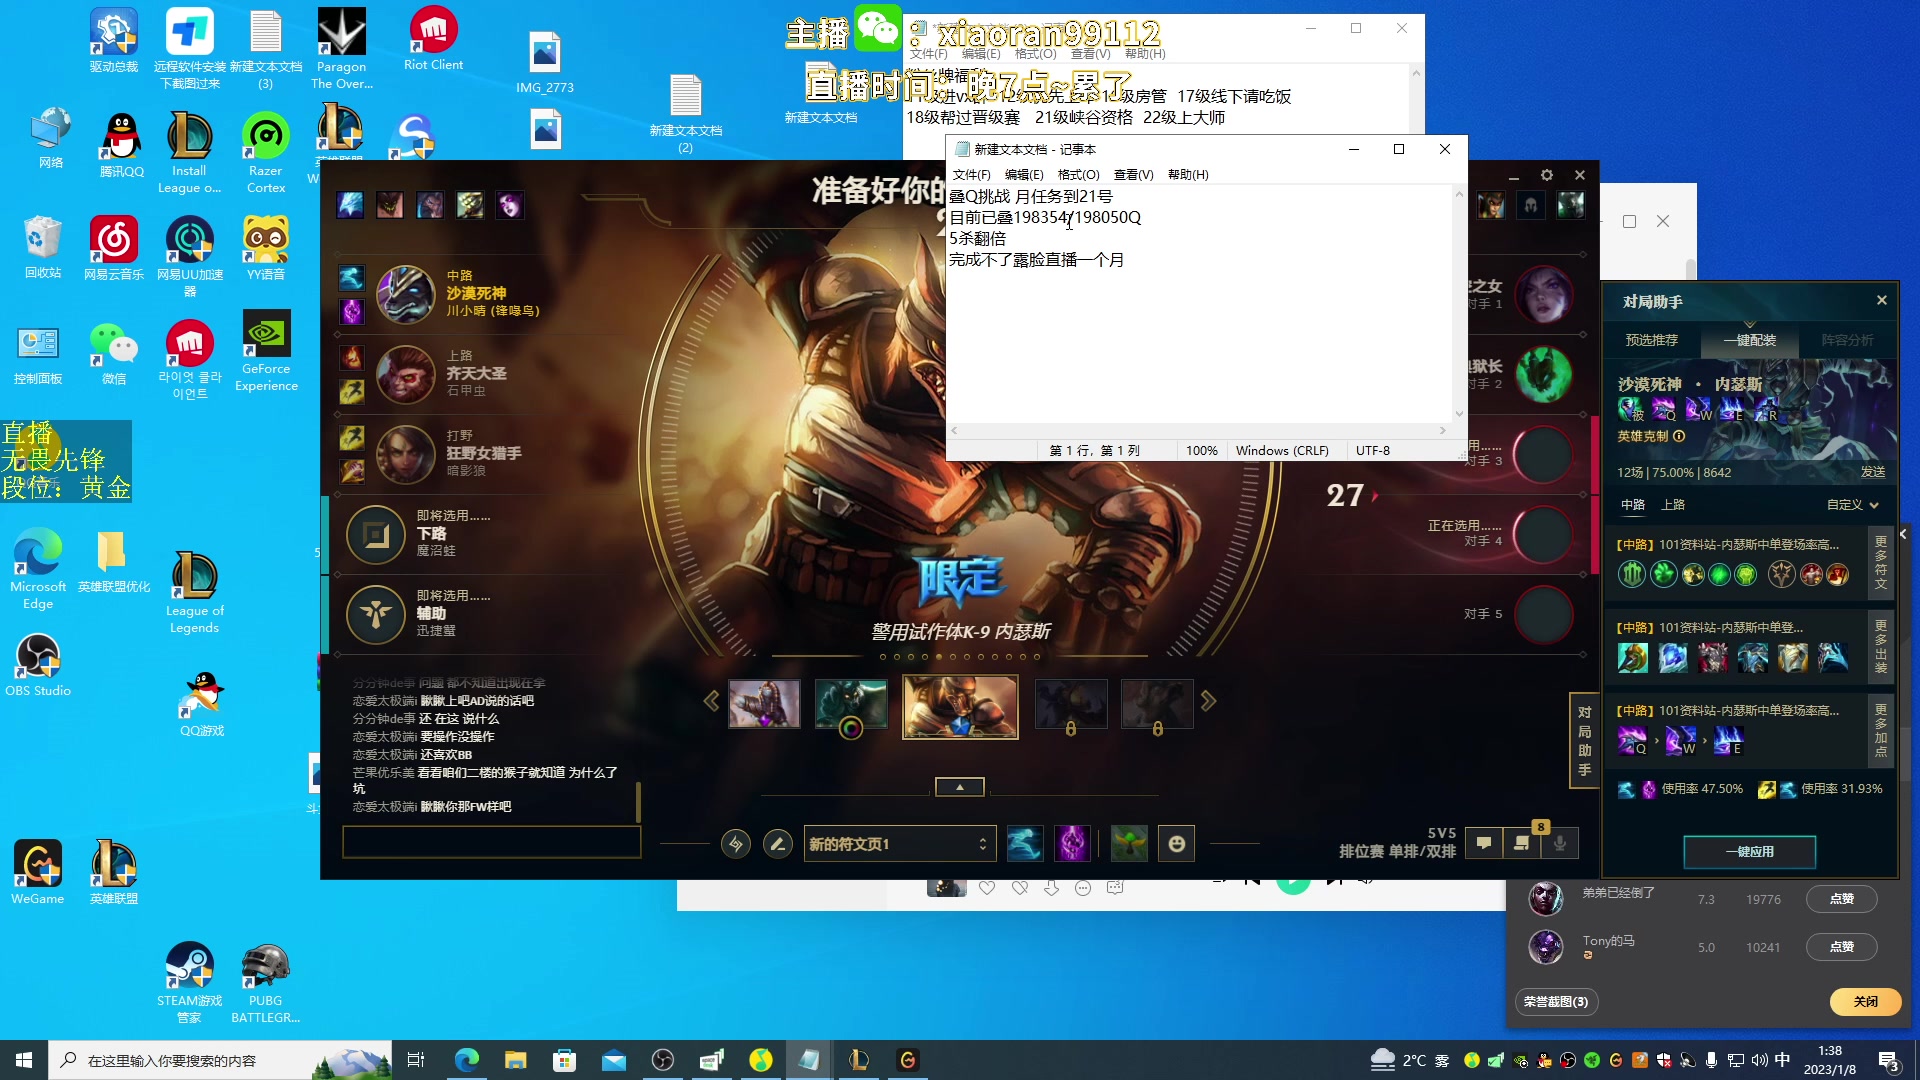Click the Notepad vertical scrollbar down arrow
The width and height of the screenshot is (1920, 1080).
[x=1459, y=413]
